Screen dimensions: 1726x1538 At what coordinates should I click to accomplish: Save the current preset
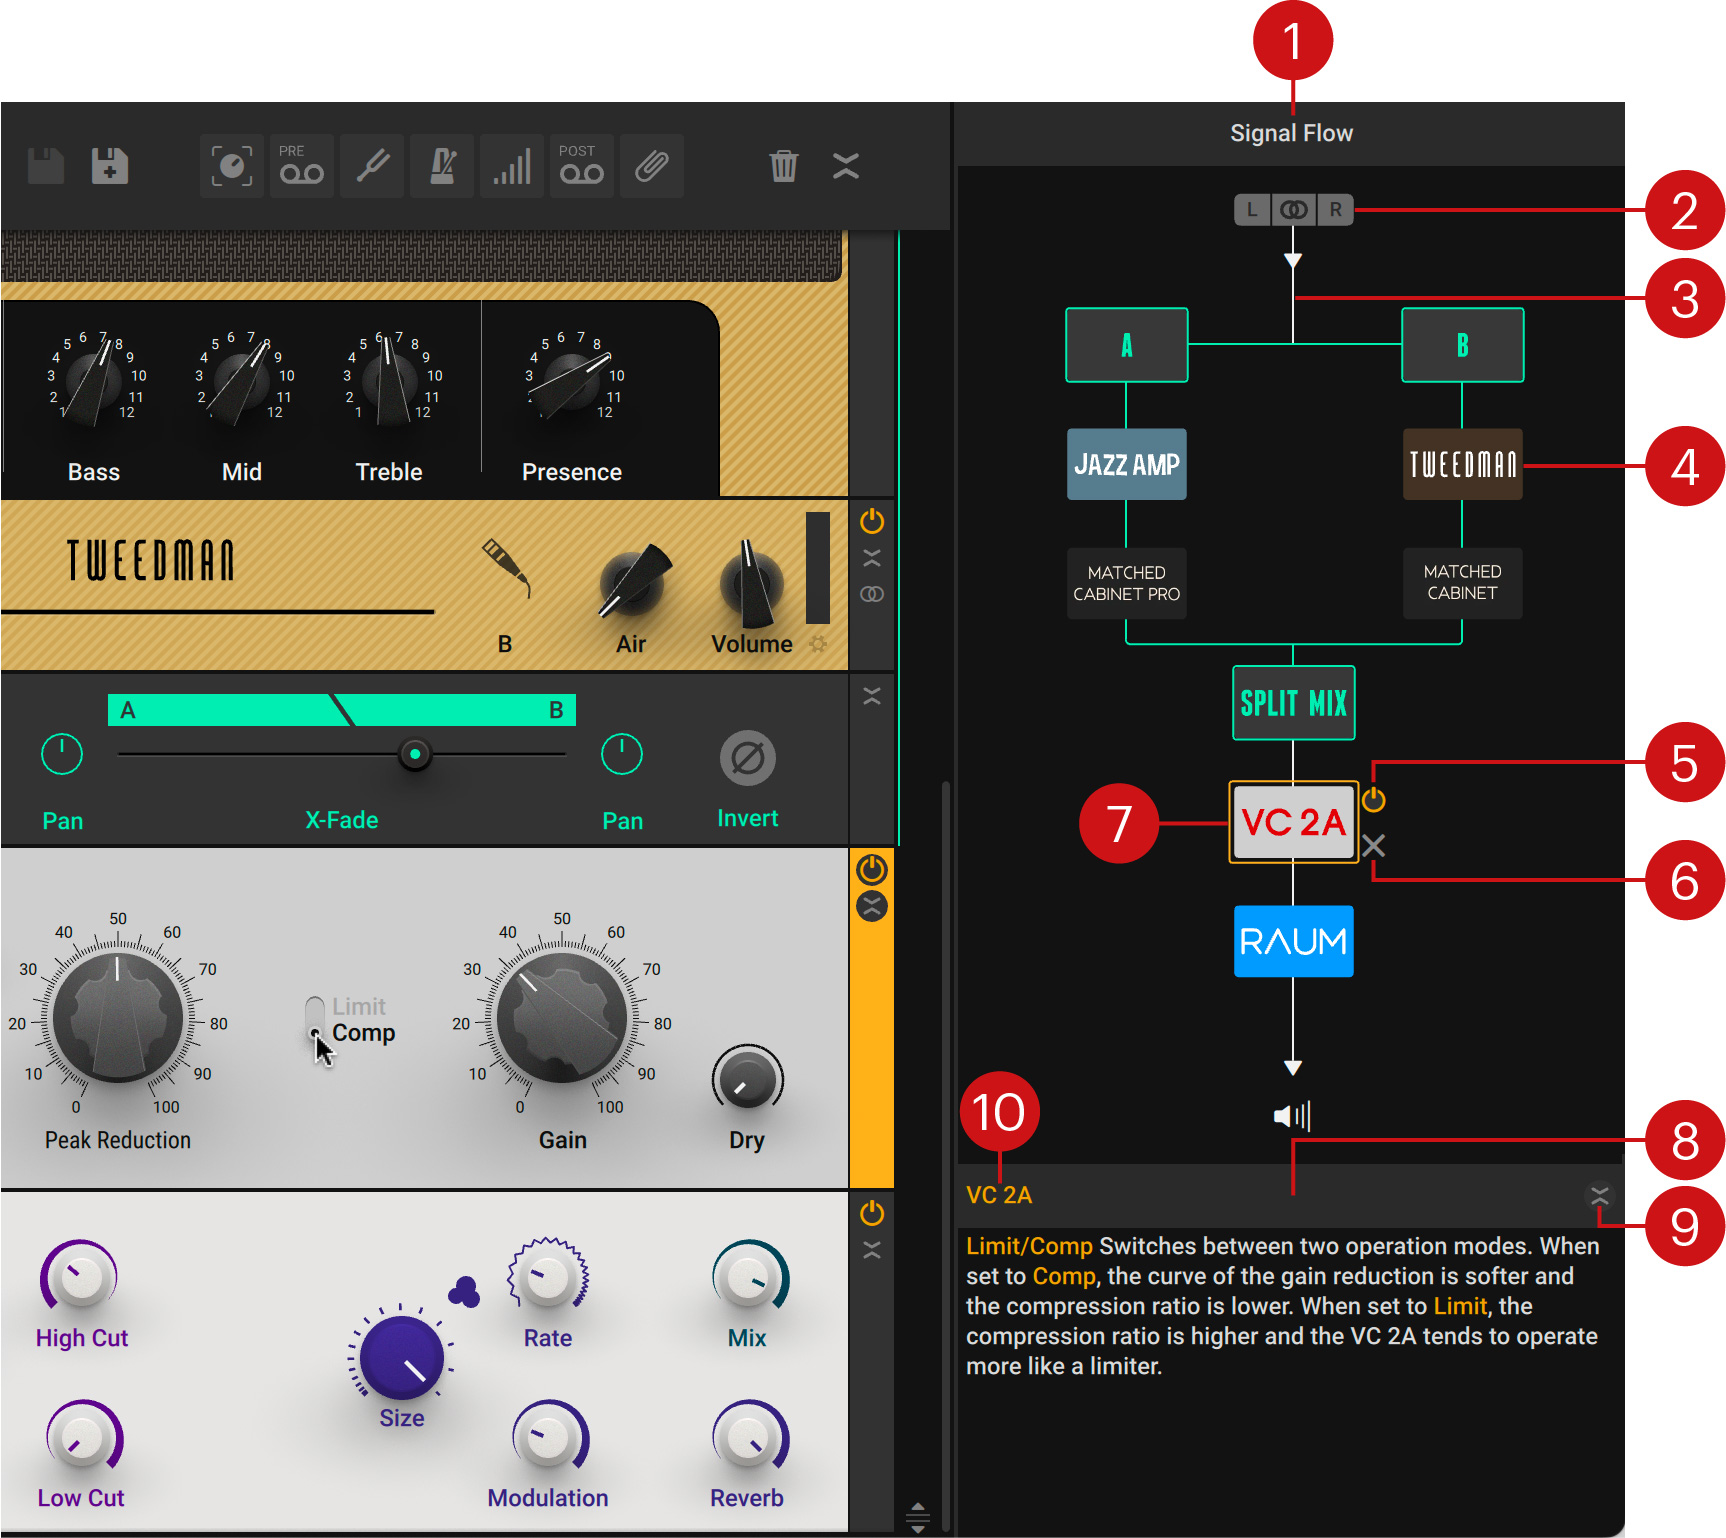(45, 166)
